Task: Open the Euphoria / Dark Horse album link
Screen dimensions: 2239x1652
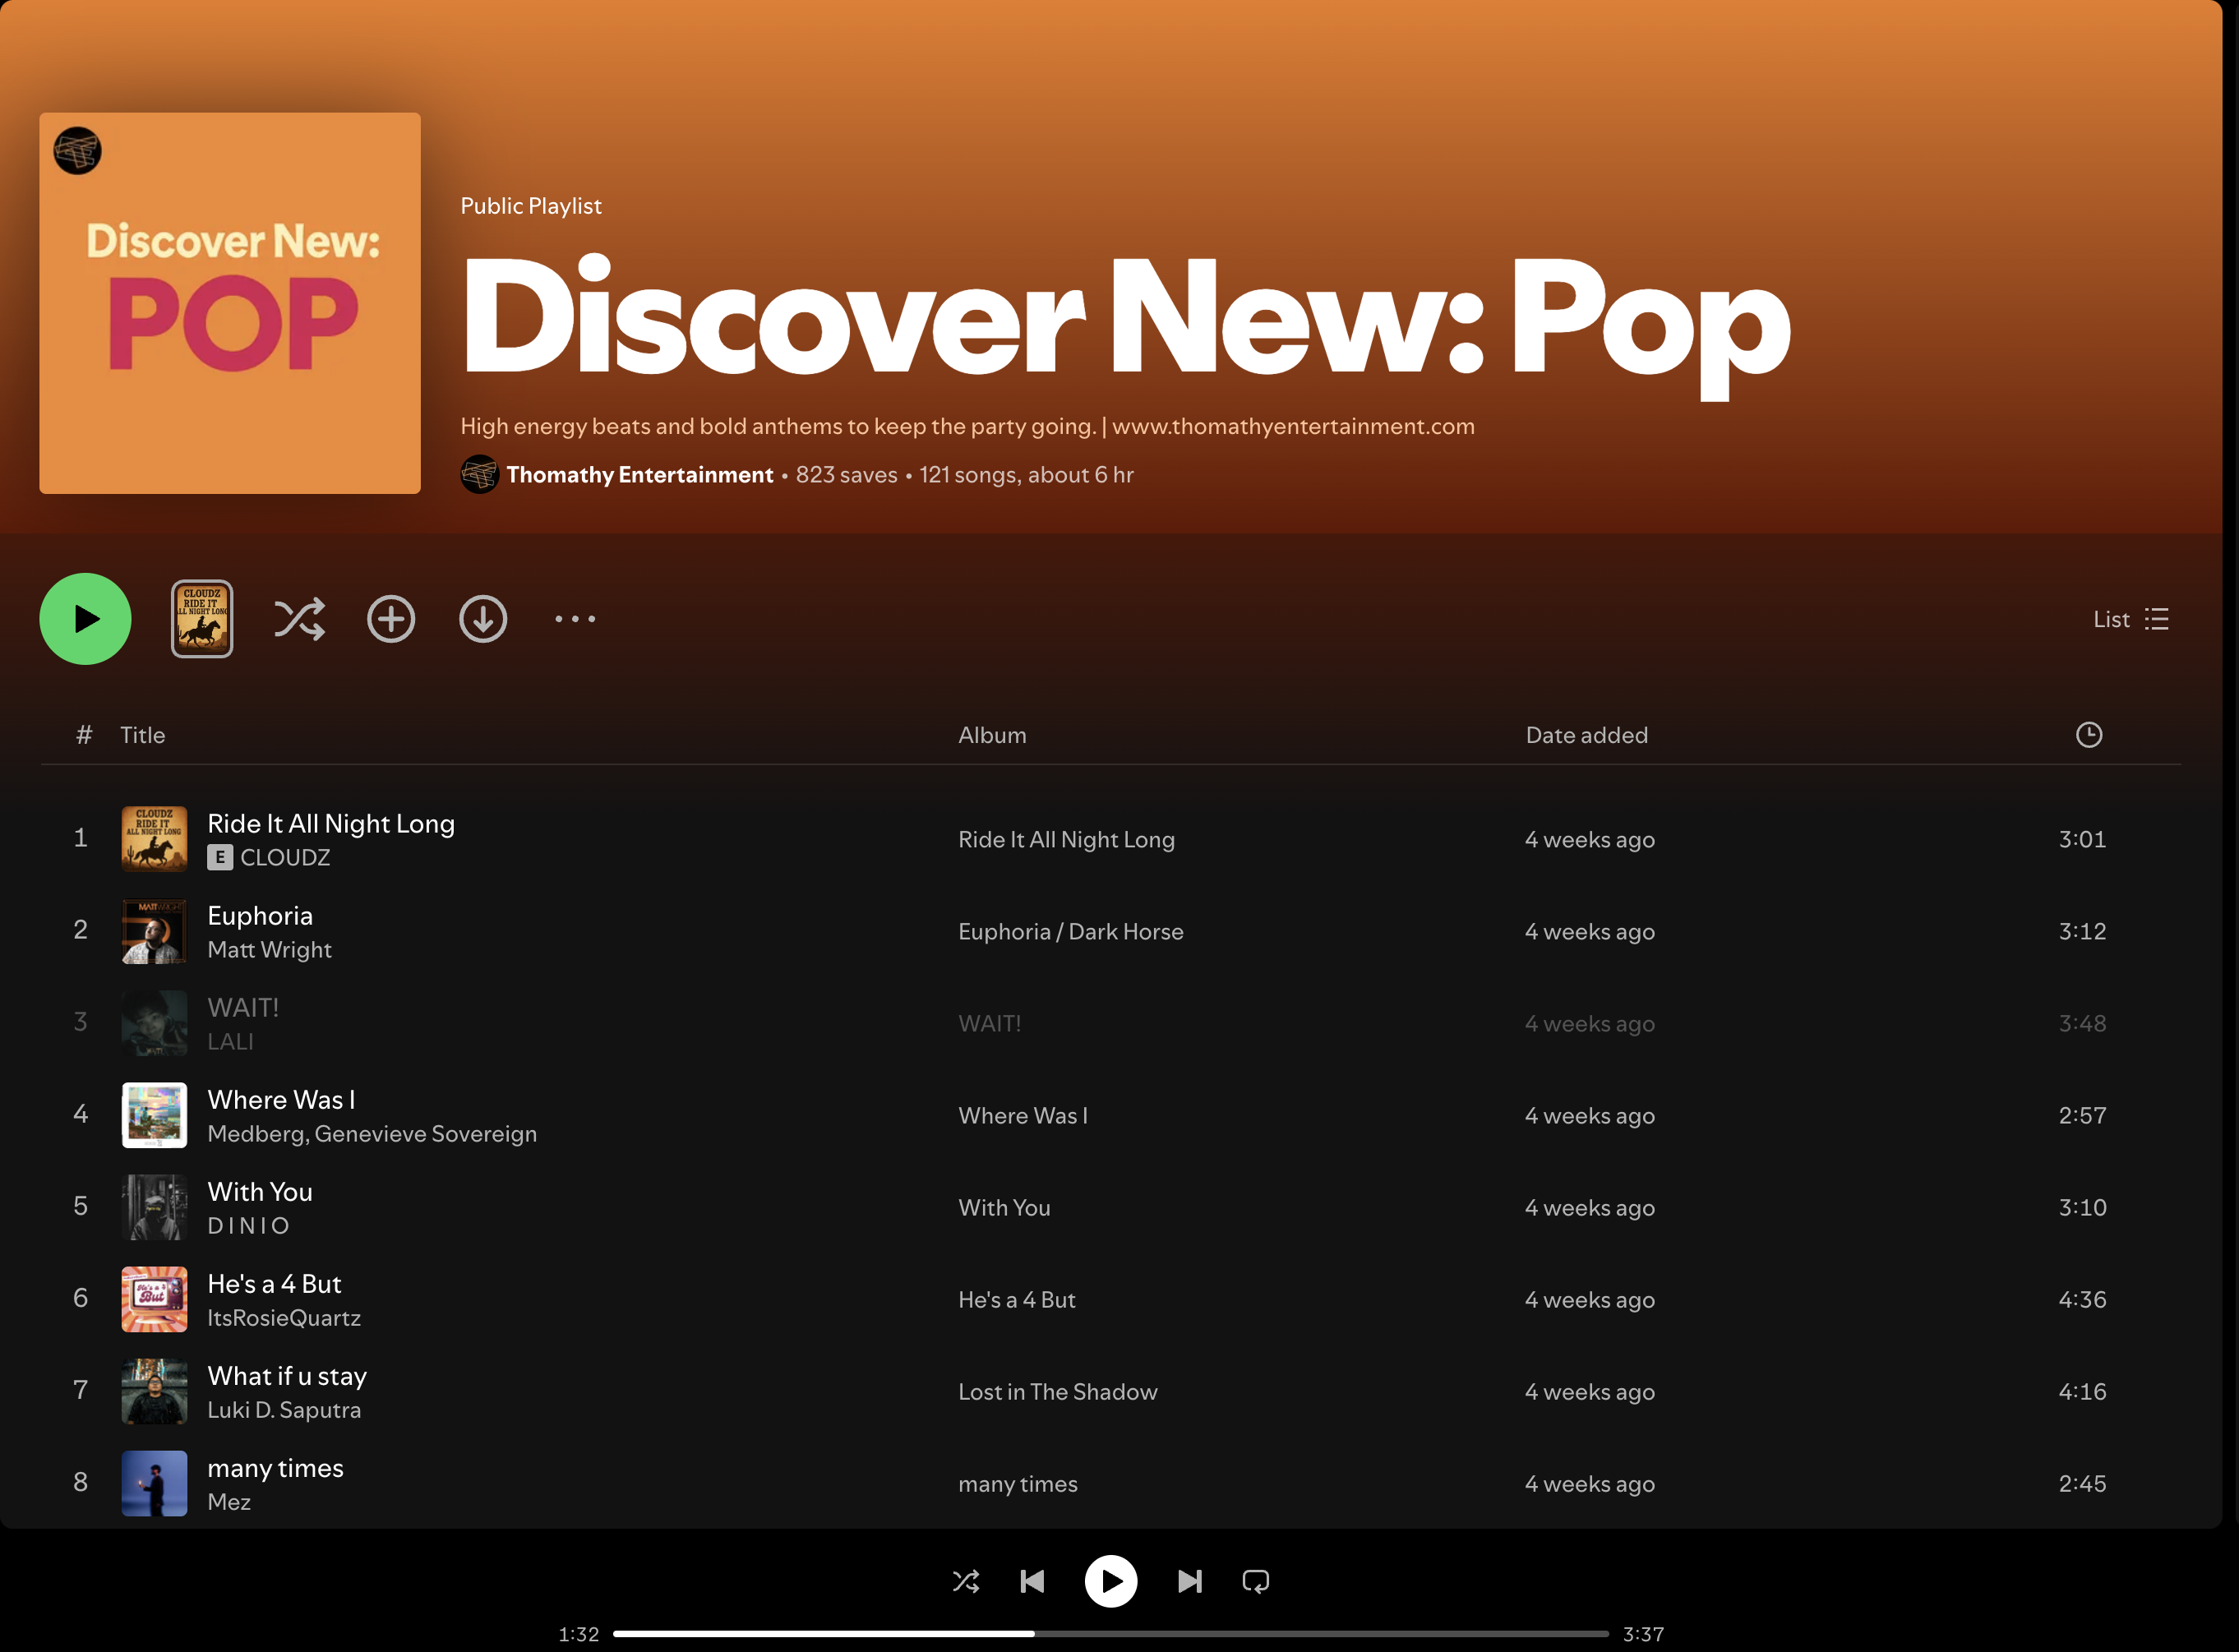Action: click(1070, 931)
